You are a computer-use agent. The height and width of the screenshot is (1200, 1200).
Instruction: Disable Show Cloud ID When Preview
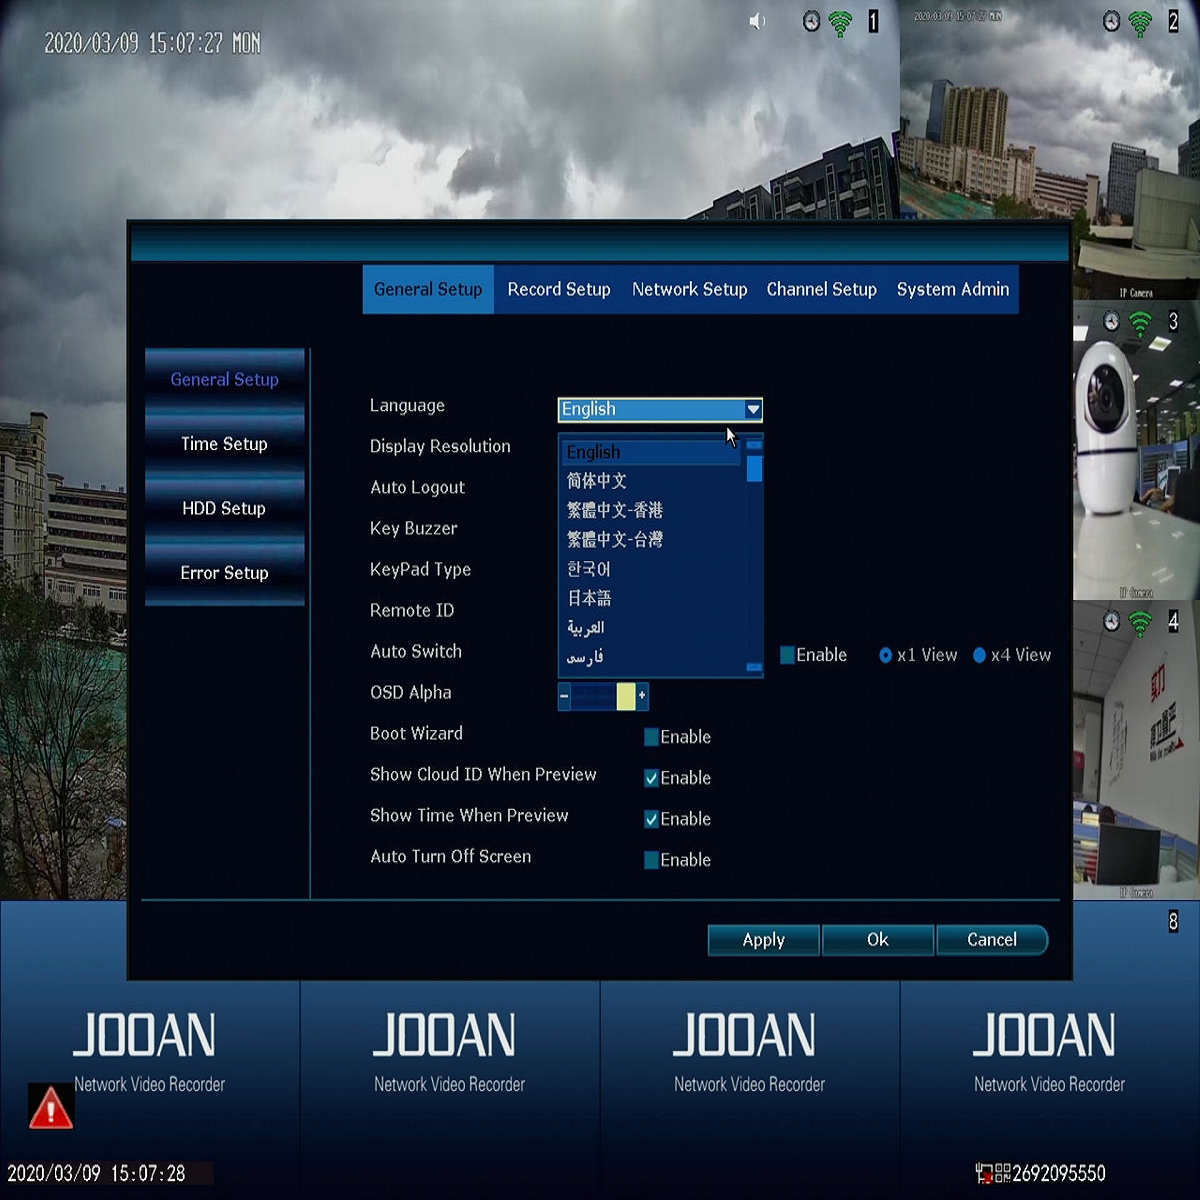tap(650, 778)
